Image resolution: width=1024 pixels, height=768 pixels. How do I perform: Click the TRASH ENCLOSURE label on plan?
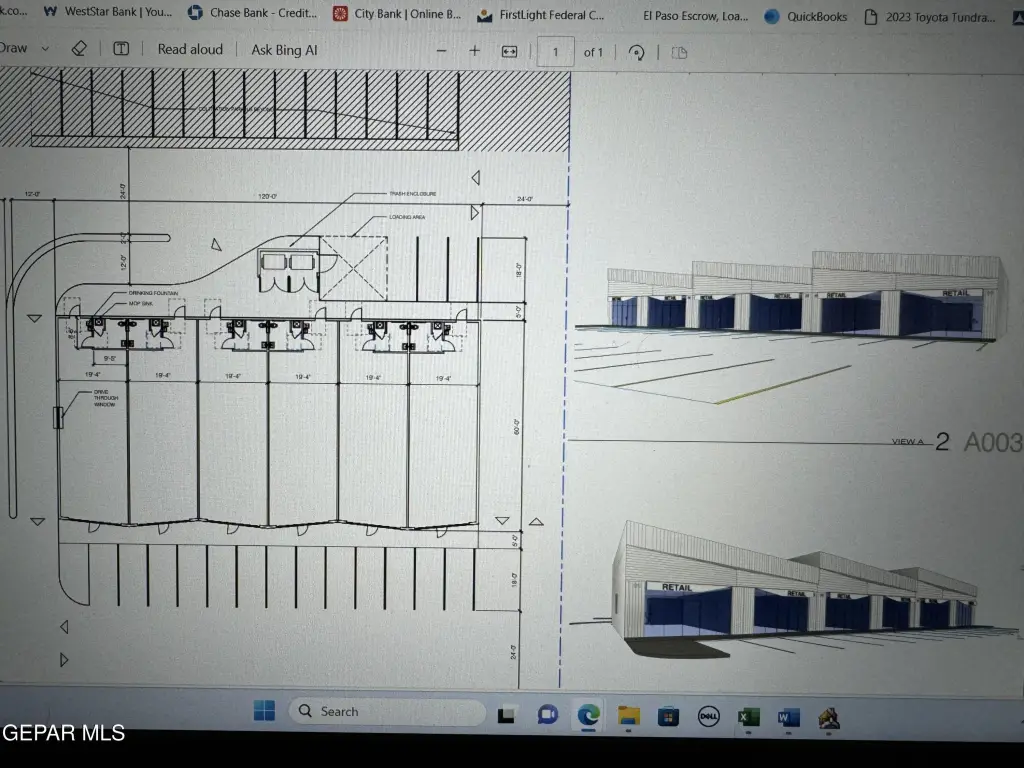[413, 194]
